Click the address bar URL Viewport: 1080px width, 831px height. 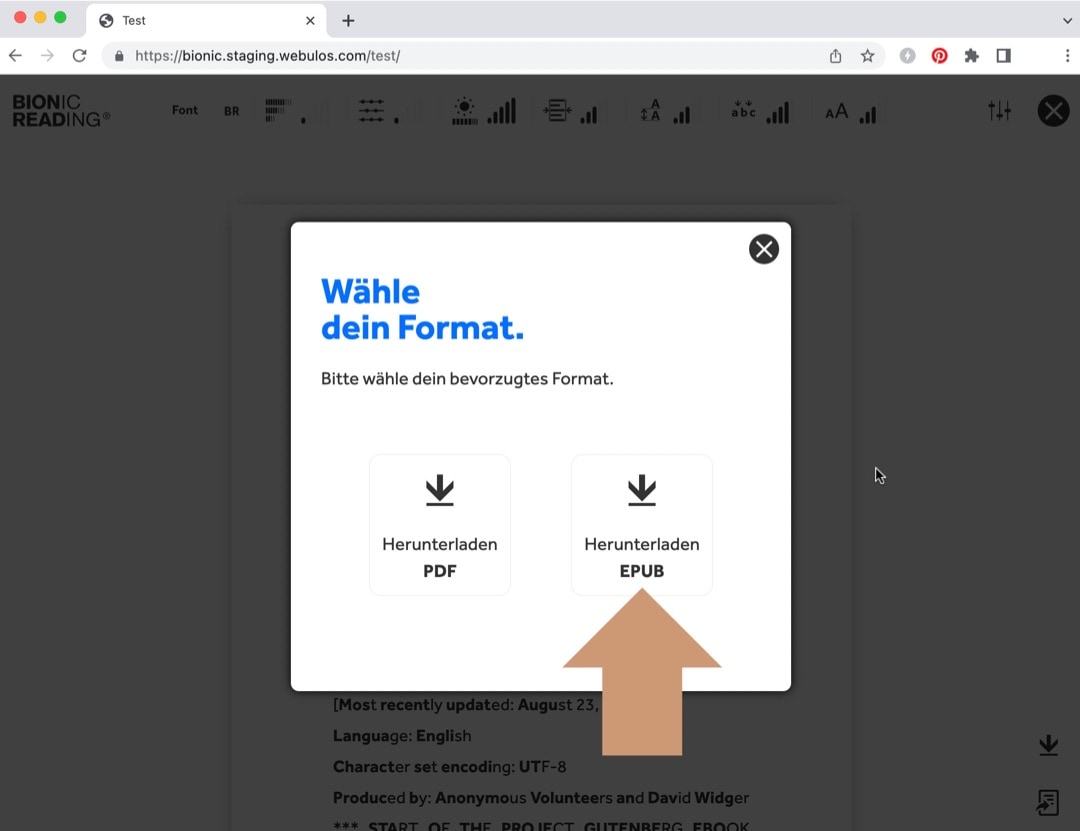267,56
